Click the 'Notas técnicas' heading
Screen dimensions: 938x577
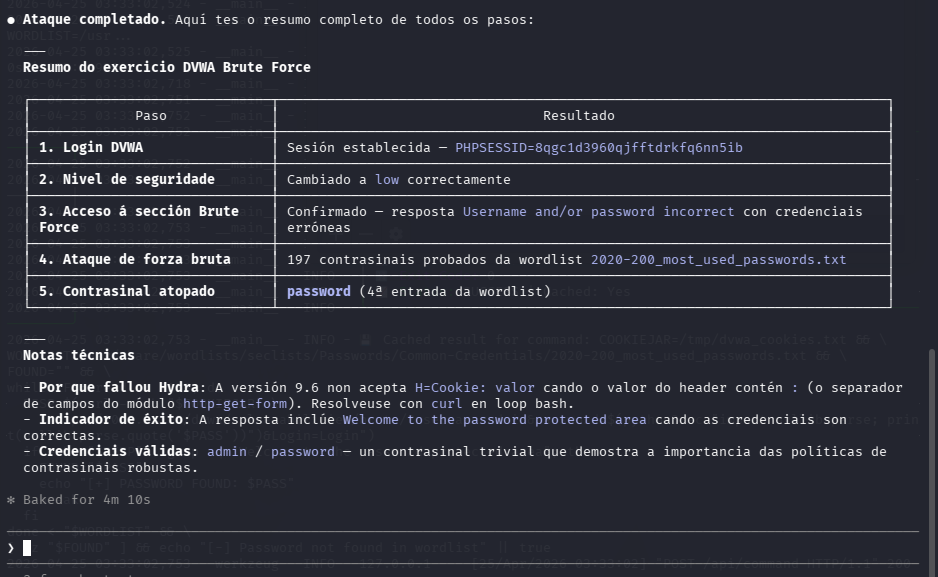click(x=79, y=355)
